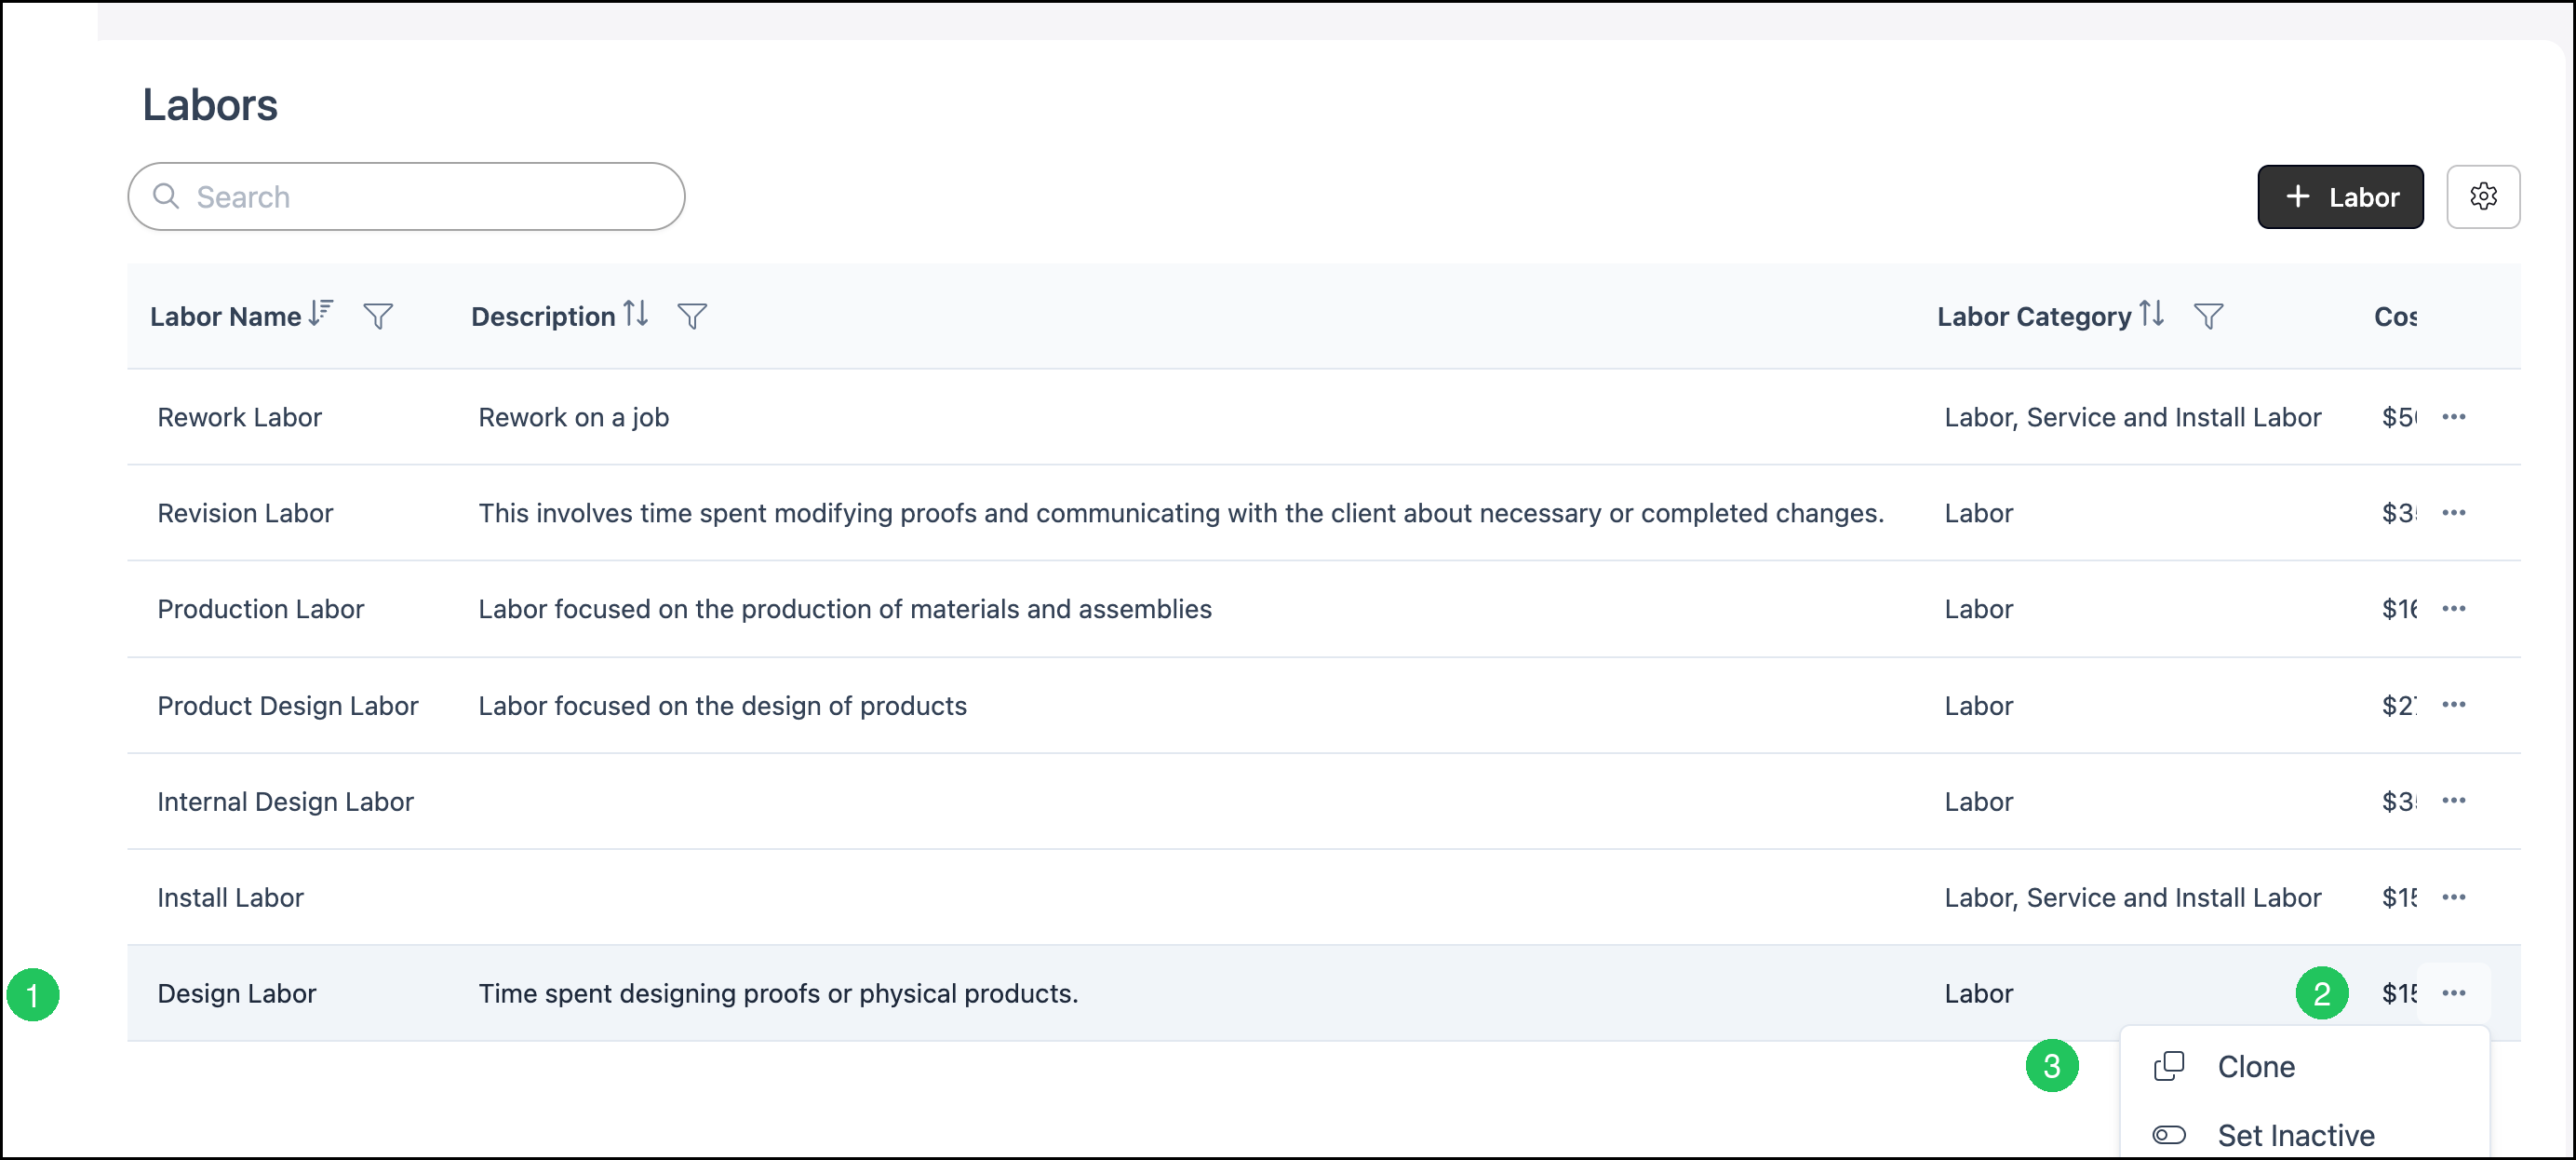This screenshot has height=1160, width=2576.
Task: Open the table settings gear icon
Action: pyautogui.click(x=2482, y=196)
